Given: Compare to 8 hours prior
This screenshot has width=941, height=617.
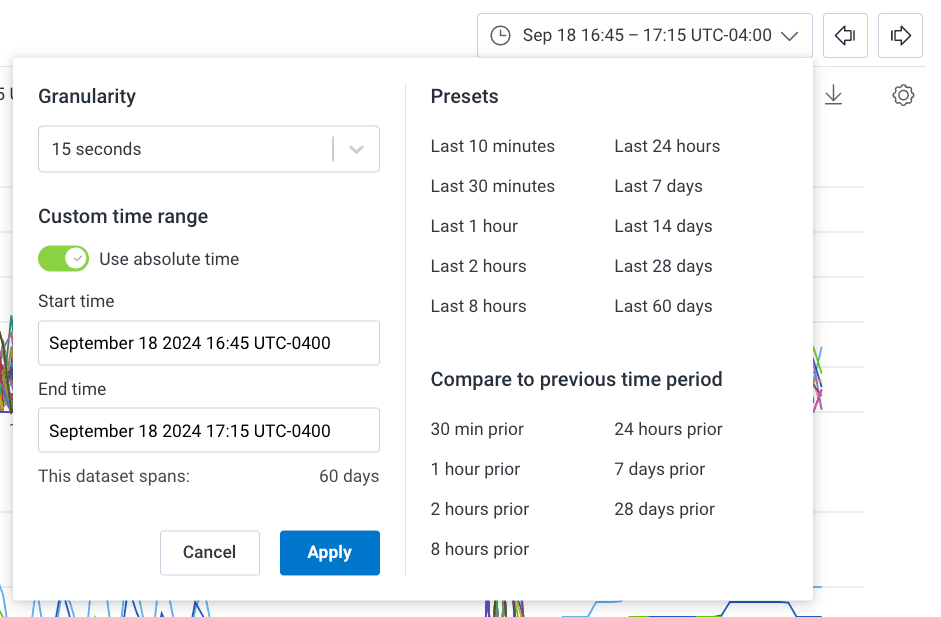Looking at the screenshot, I should 480,549.
